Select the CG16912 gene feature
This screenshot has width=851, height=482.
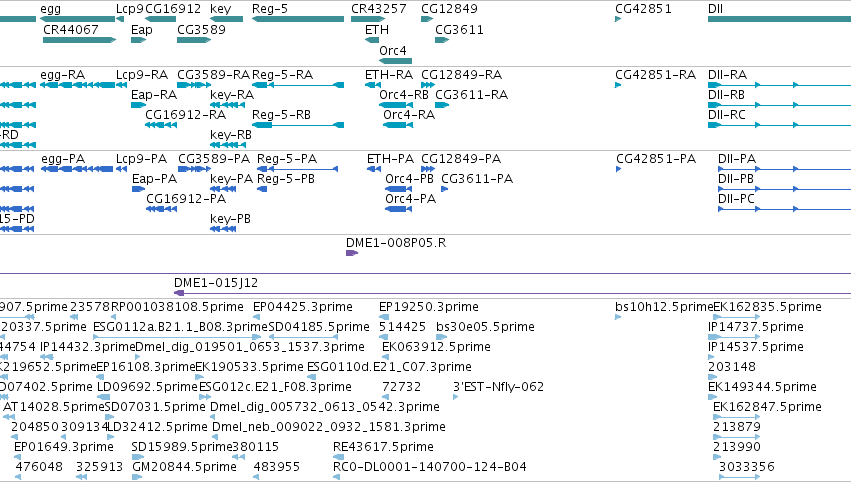[x=160, y=19]
